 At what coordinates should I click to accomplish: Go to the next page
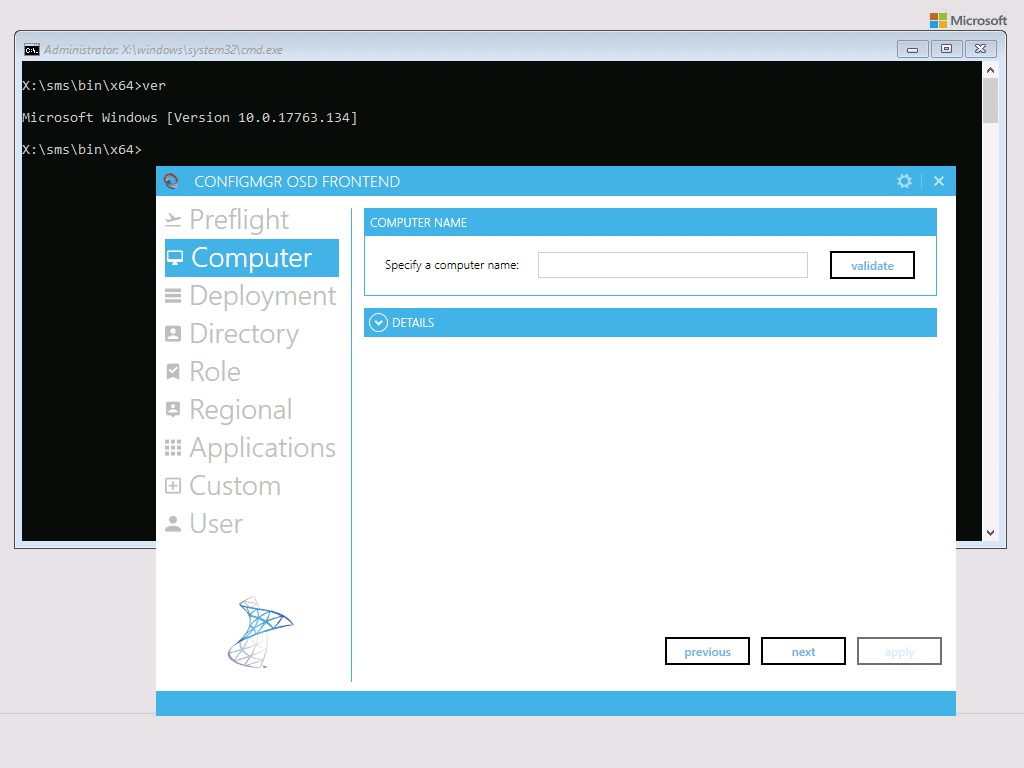pos(803,651)
